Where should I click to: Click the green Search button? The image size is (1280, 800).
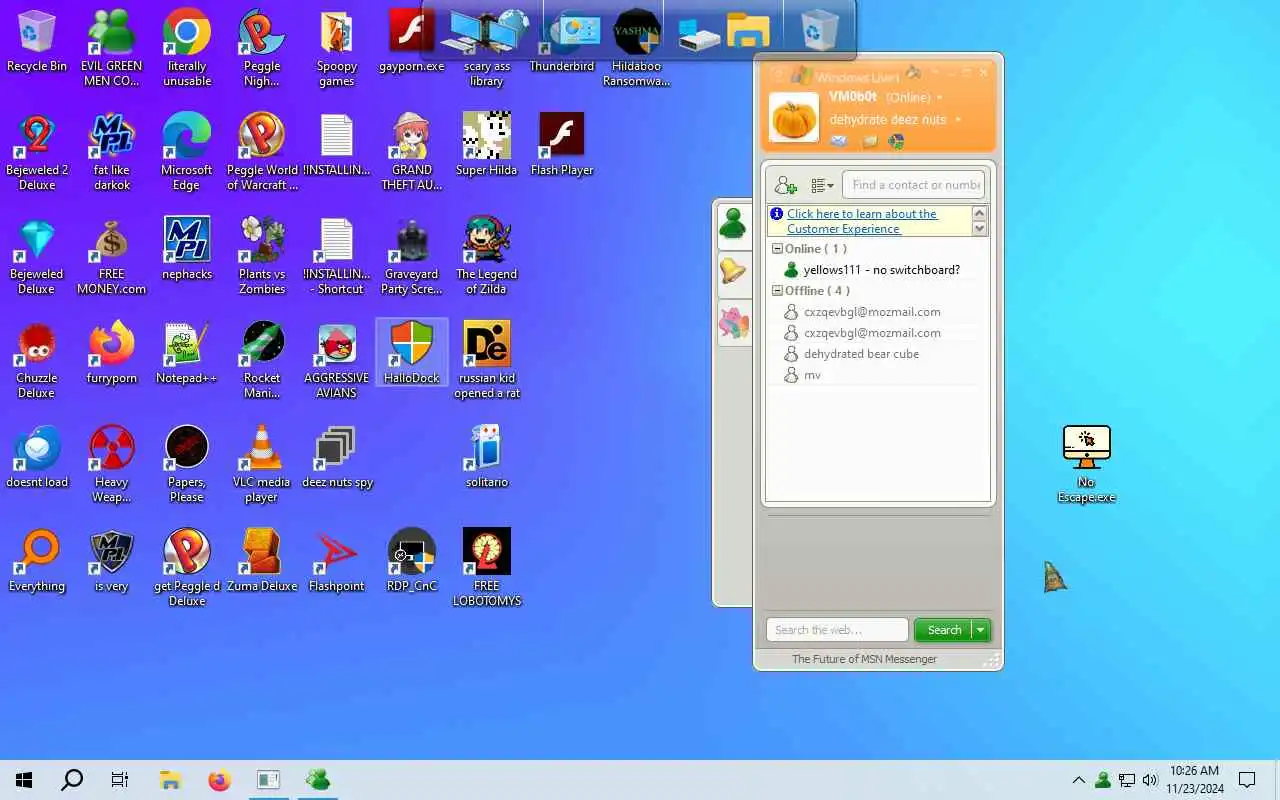pyautogui.click(x=944, y=630)
